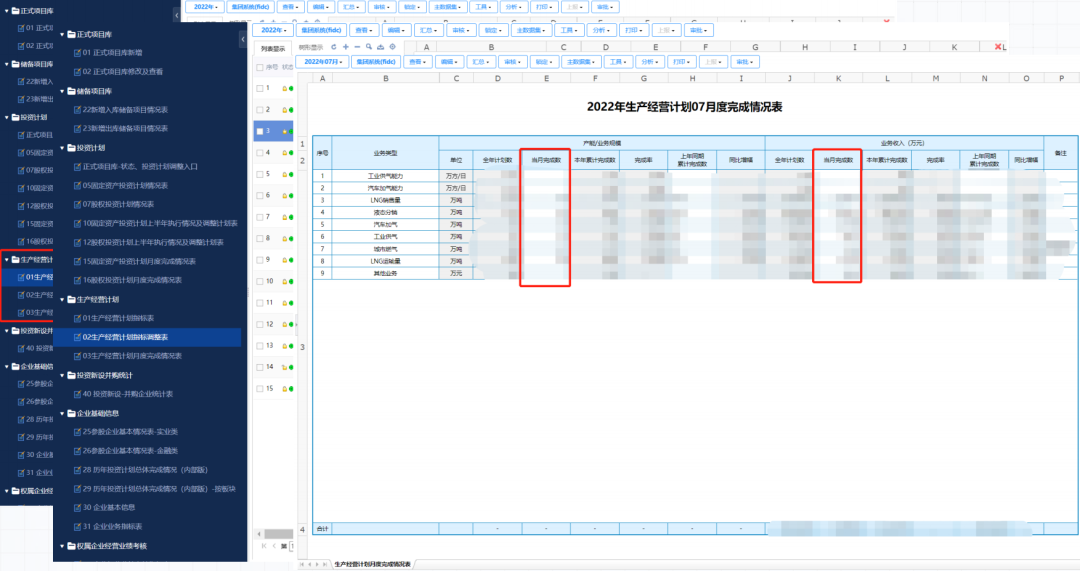Select the 生产经营计划月度完成情况表 sheet tab
Image resolution: width=1080 pixels, height=571 pixels.
click(x=373, y=564)
